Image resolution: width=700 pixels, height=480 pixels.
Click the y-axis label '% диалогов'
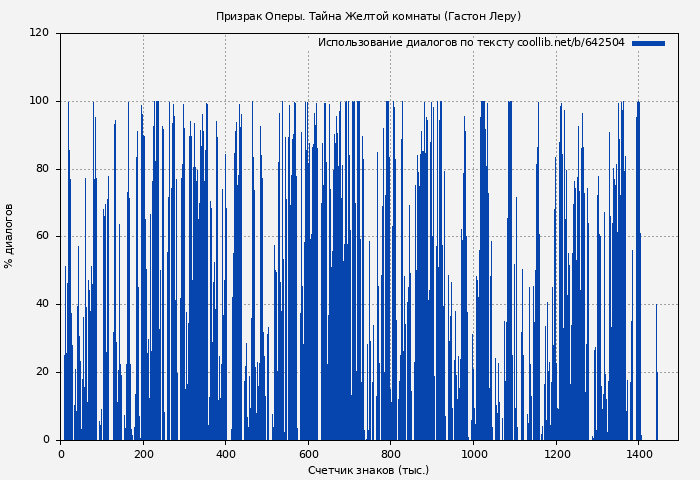point(9,236)
